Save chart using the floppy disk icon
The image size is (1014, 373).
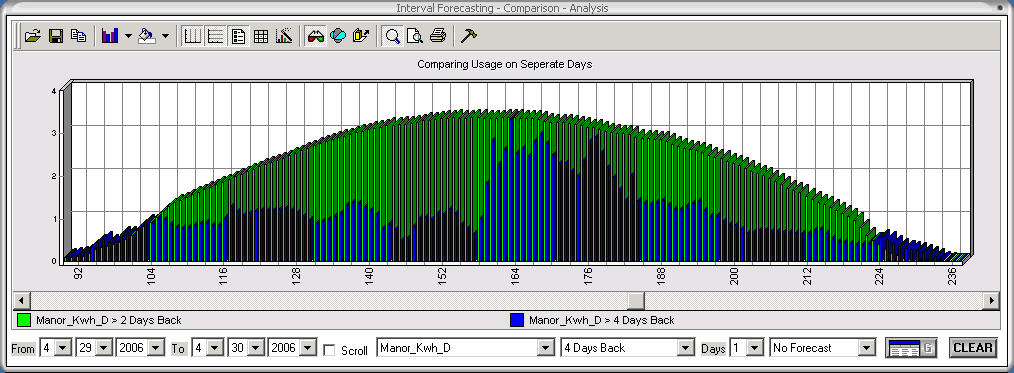click(56, 36)
